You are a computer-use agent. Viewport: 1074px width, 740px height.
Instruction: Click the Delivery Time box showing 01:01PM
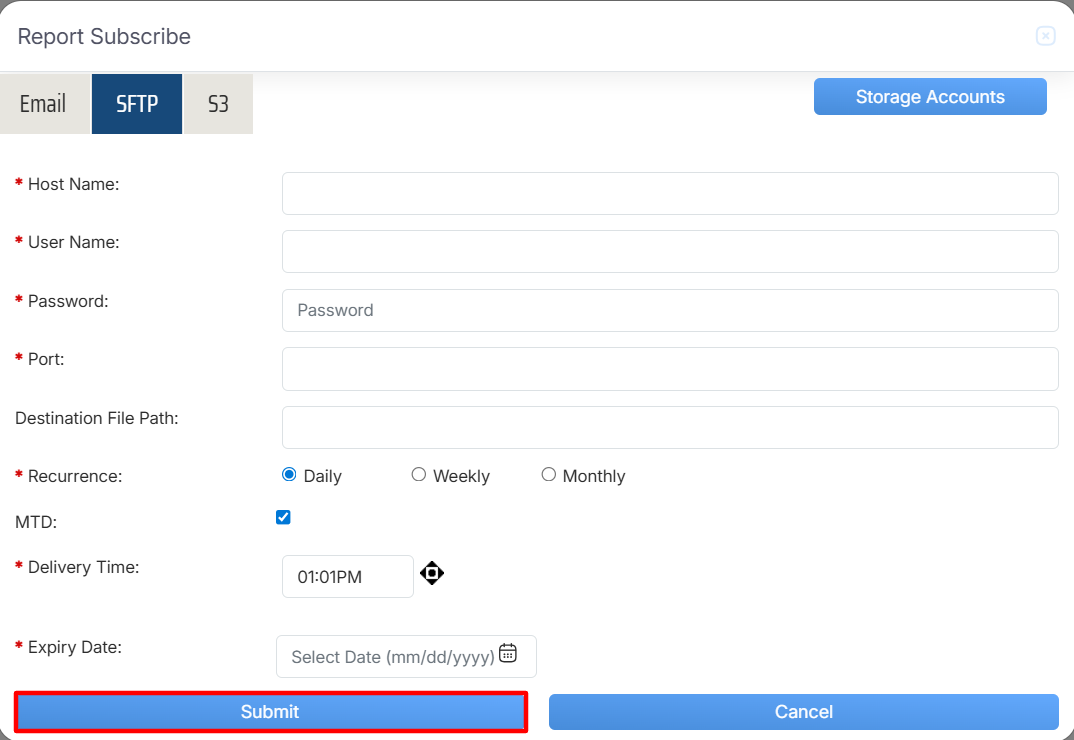click(x=347, y=577)
